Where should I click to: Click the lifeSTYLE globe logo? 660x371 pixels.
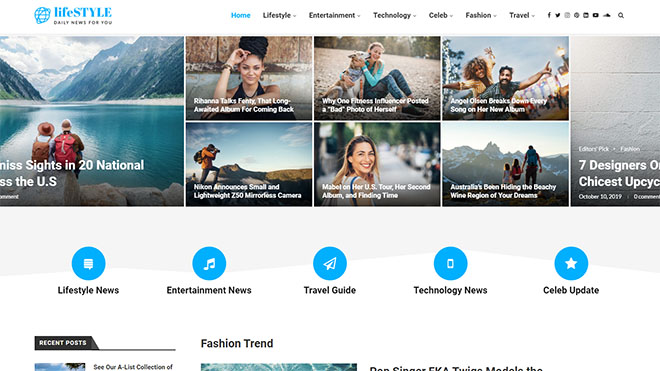[73, 15]
